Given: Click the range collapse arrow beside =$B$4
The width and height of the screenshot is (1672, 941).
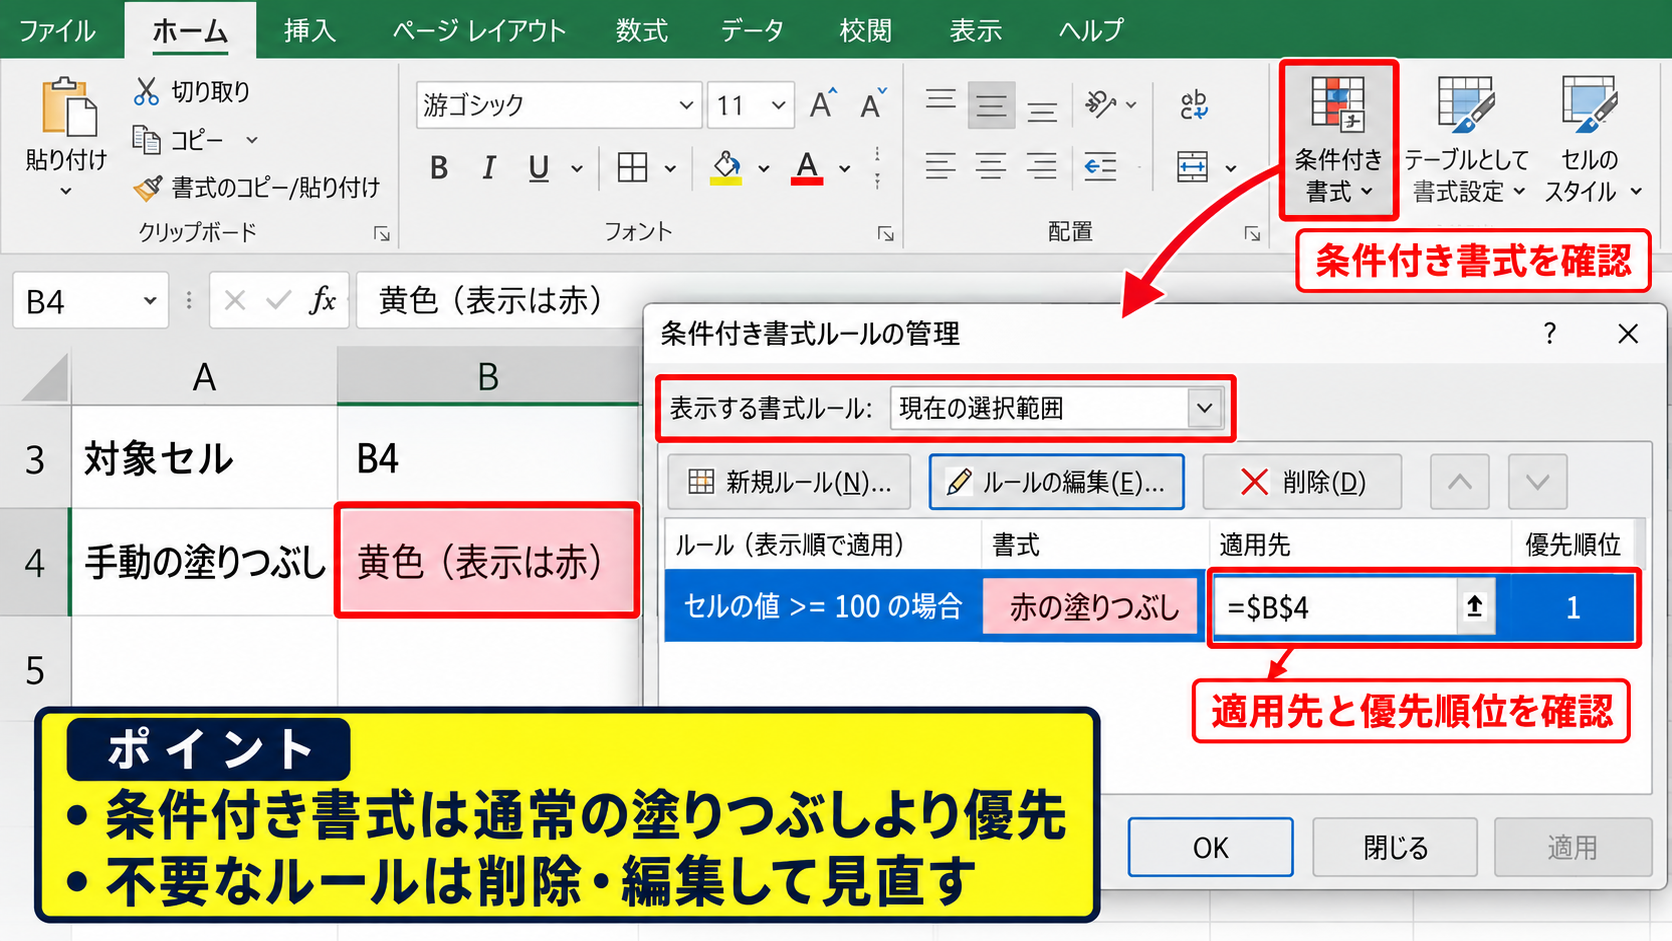Looking at the screenshot, I should 1475,606.
